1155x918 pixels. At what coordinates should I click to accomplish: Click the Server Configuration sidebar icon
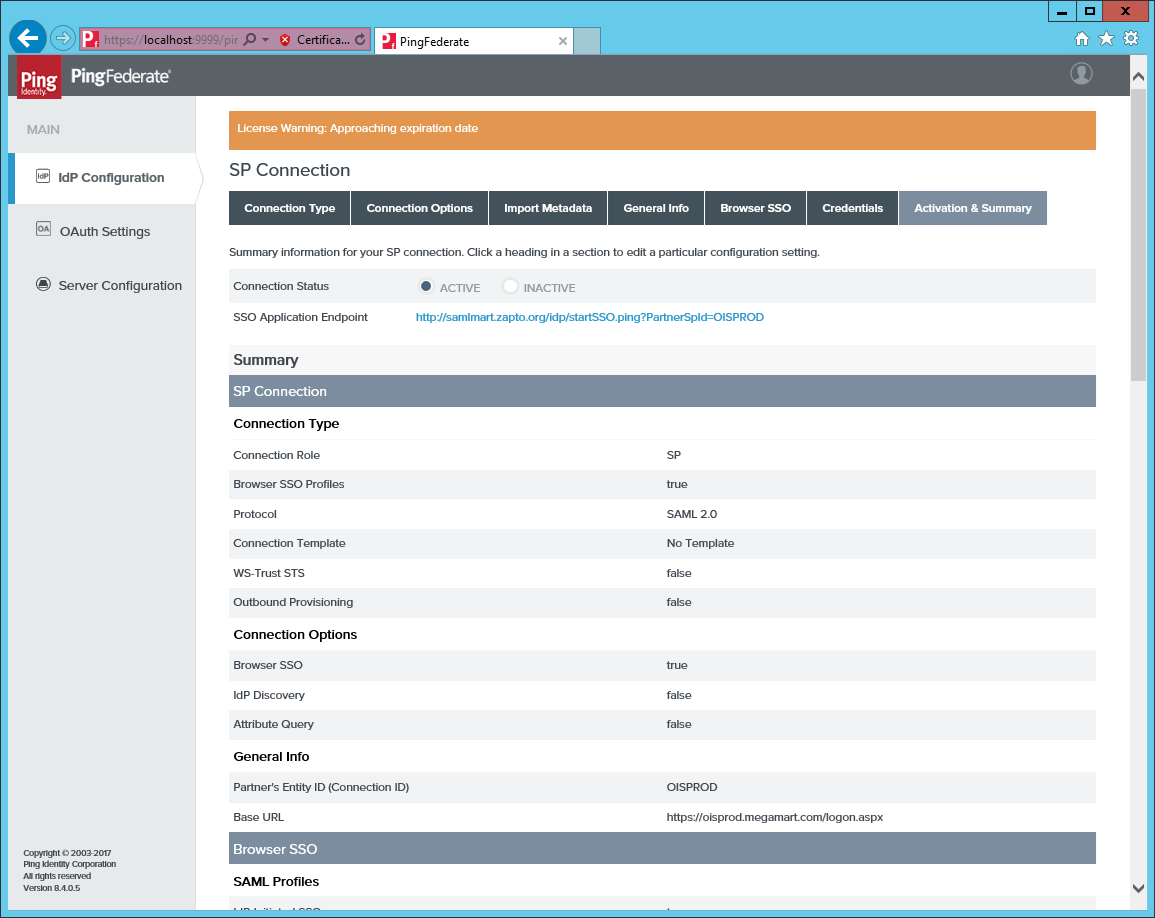[43, 284]
